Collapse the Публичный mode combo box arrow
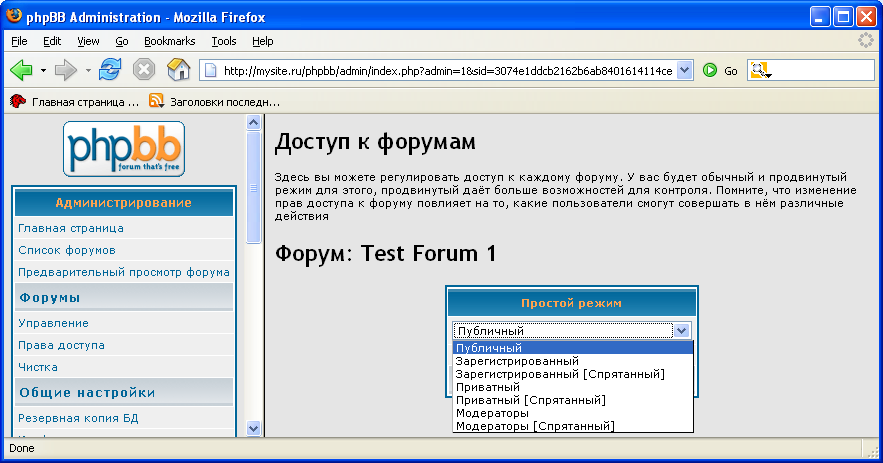This screenshot has width=883, height=463. coord(681,331)
